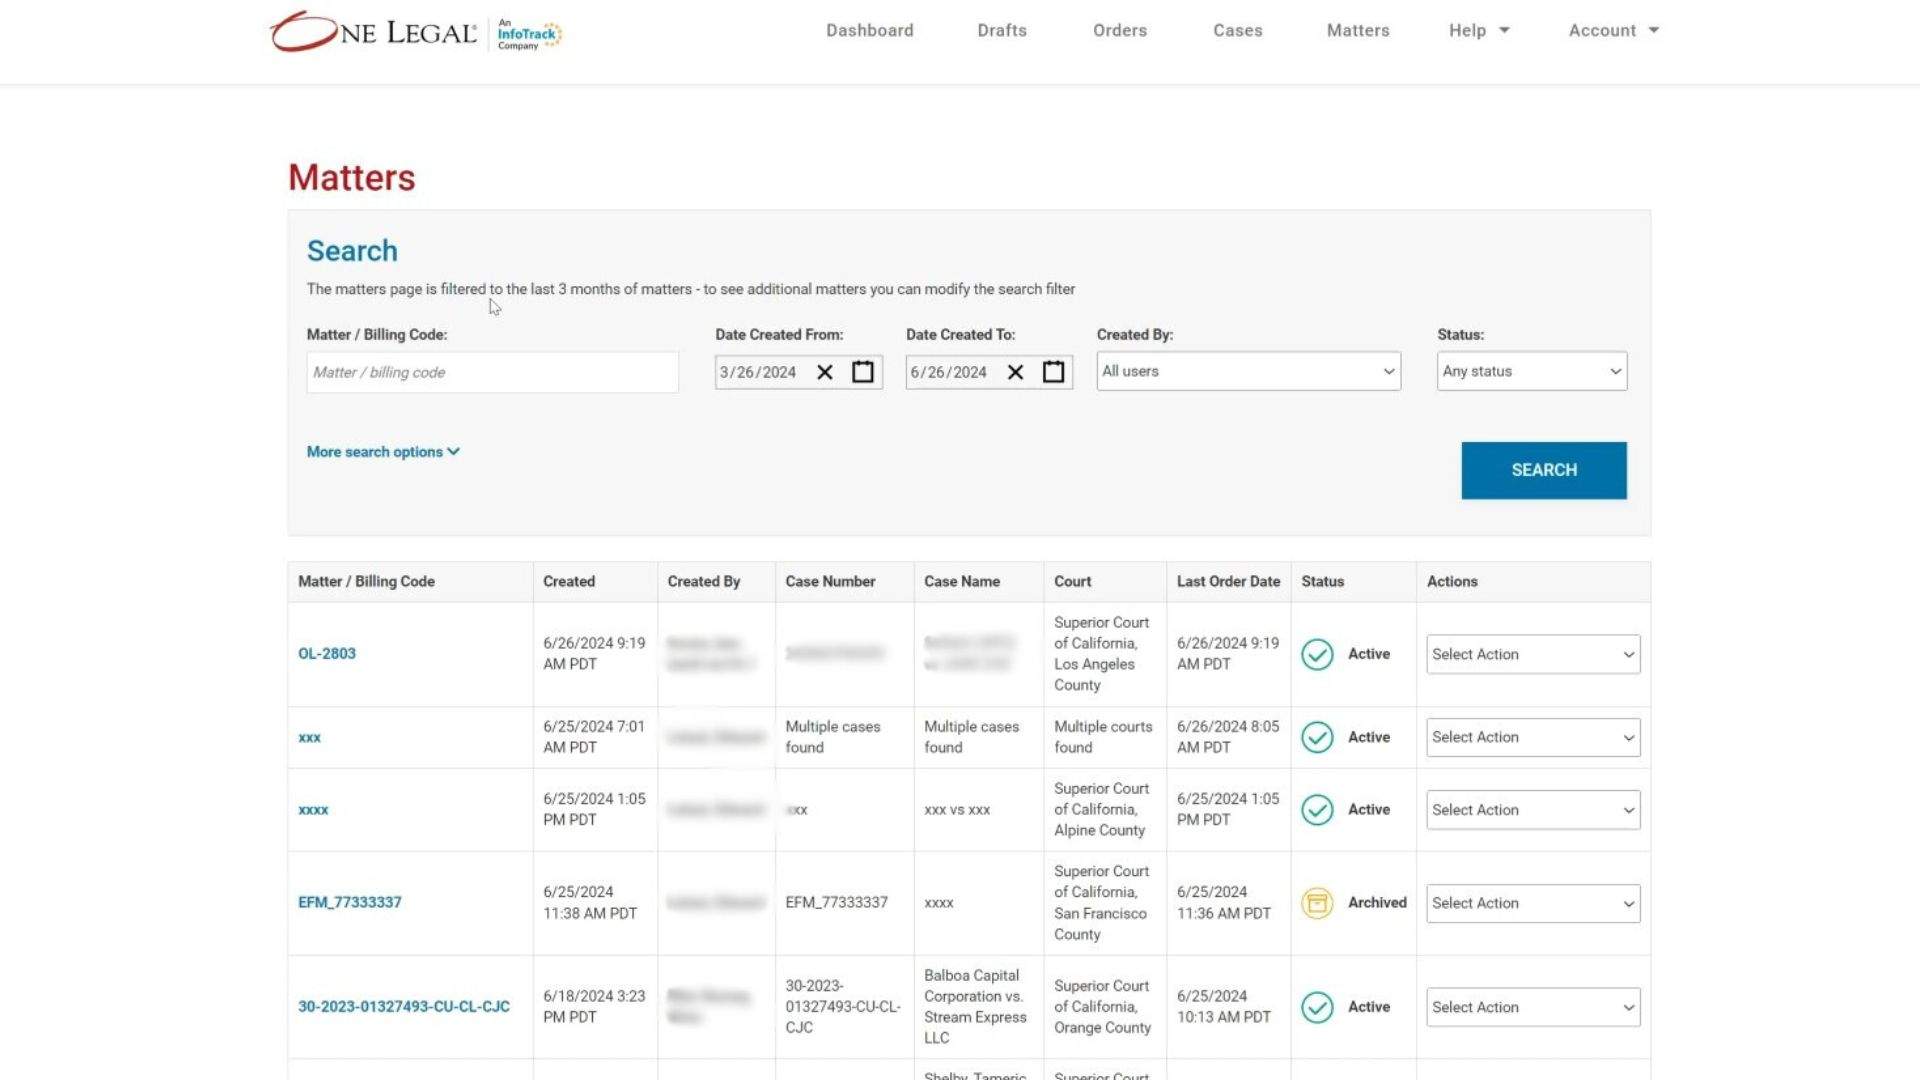Open Select Action for 30-2023-01327493-CU-CL-CJC
Screen dimensions: 1920x1080
point(1533,1007)
